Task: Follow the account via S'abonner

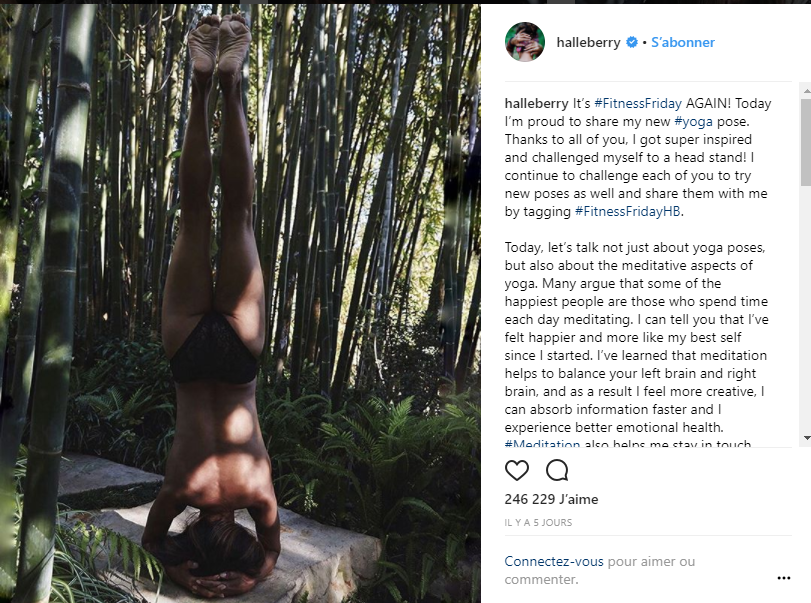Action: coord(683,43)
